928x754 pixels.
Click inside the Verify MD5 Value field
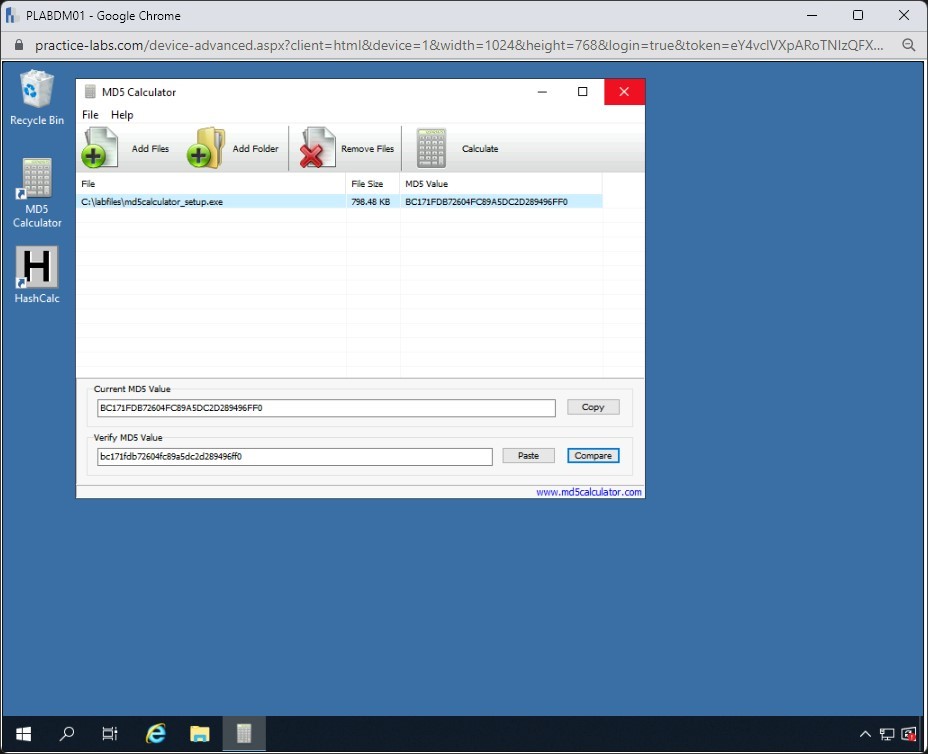pyautogui.click(x=294, y=456)
